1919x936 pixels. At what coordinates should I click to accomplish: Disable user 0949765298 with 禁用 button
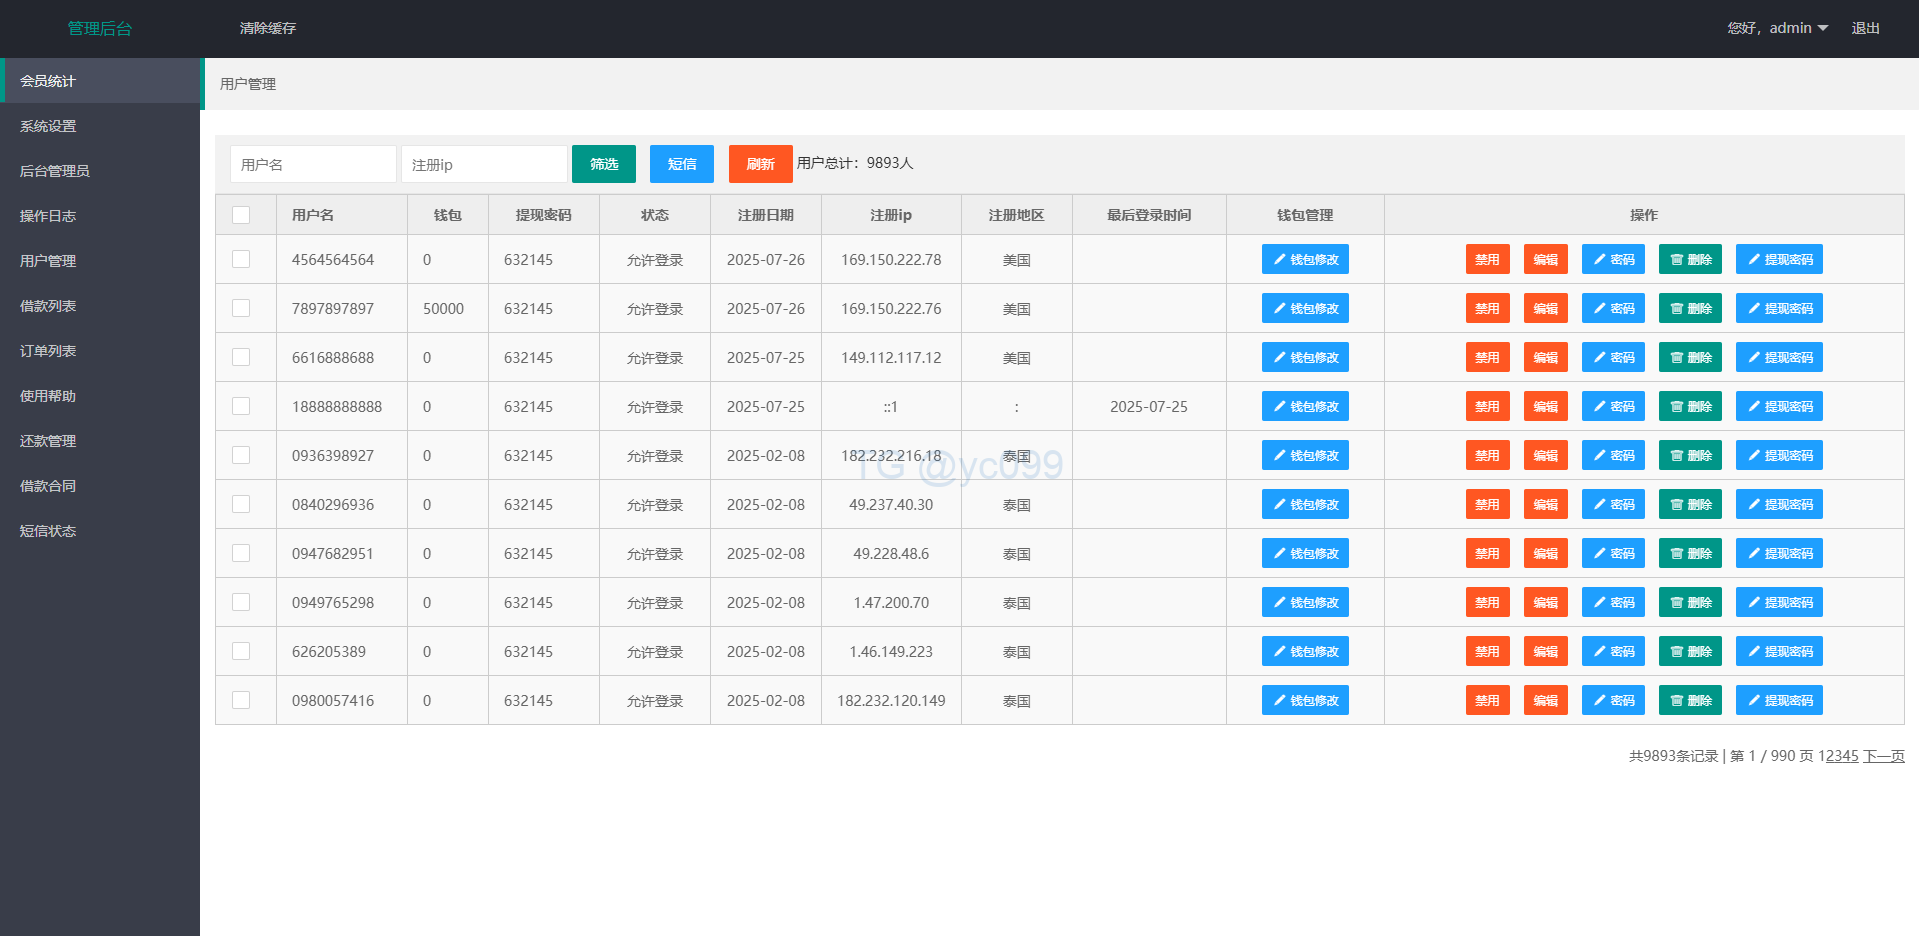click(1487, 603)
